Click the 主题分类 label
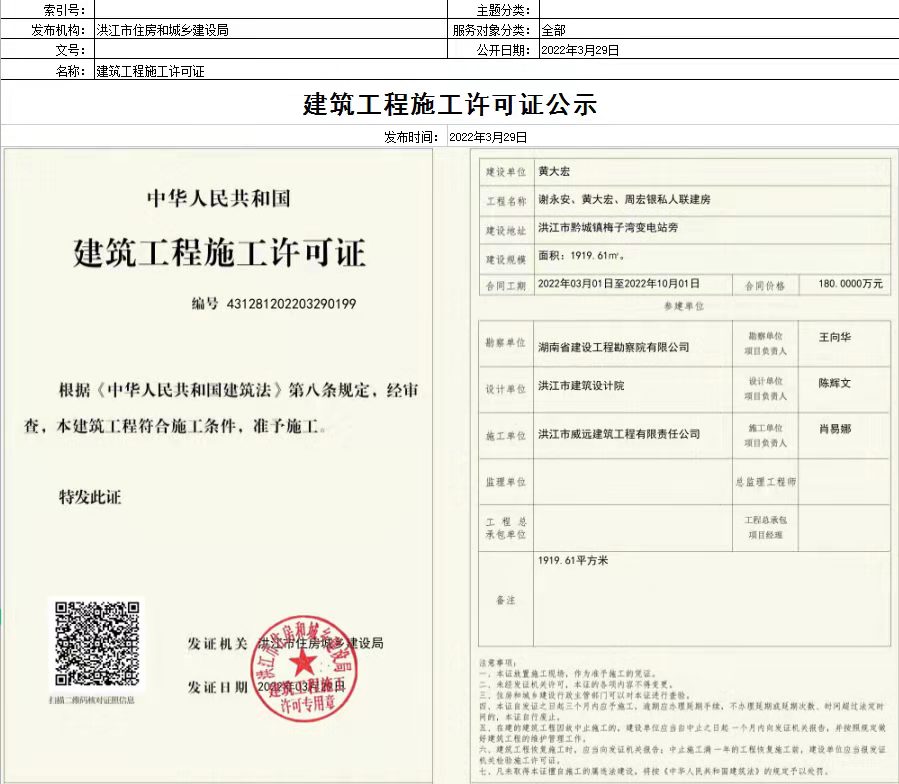Image resolution: width=899 pixels, height=784 pixels. tap(503, 10)
